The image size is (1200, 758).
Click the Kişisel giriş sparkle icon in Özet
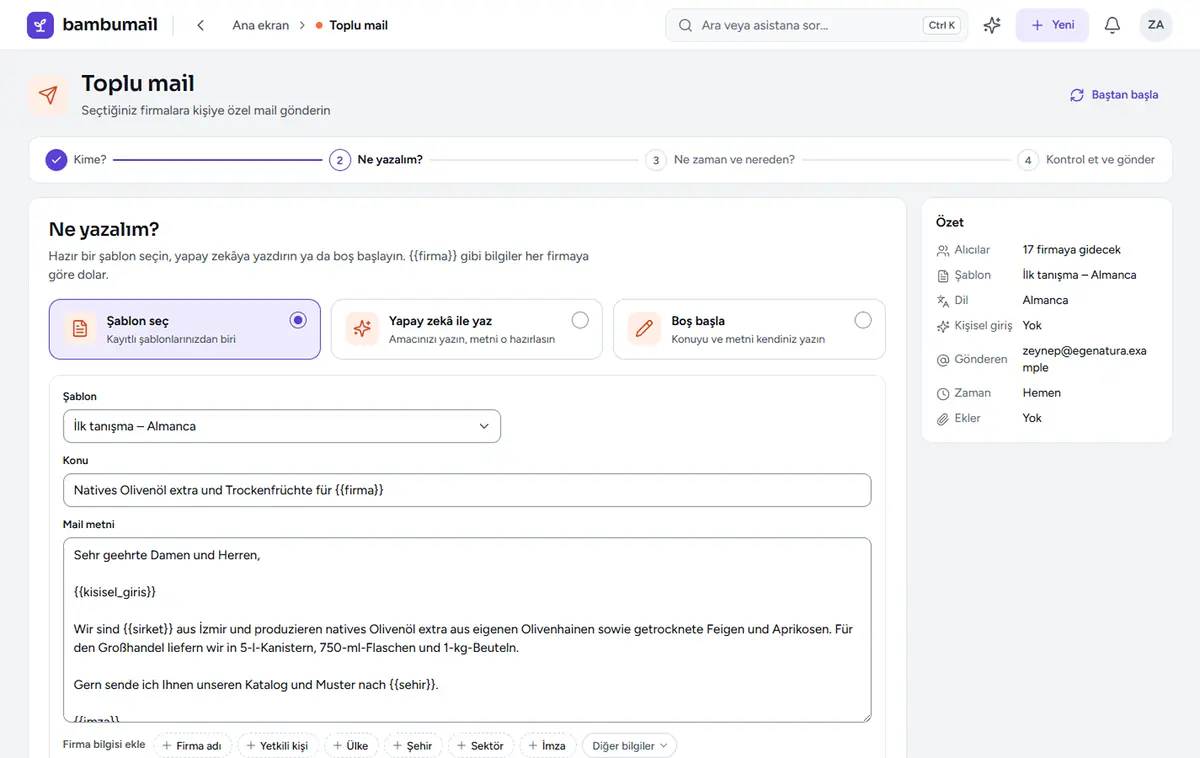click(x=942, y=326)
